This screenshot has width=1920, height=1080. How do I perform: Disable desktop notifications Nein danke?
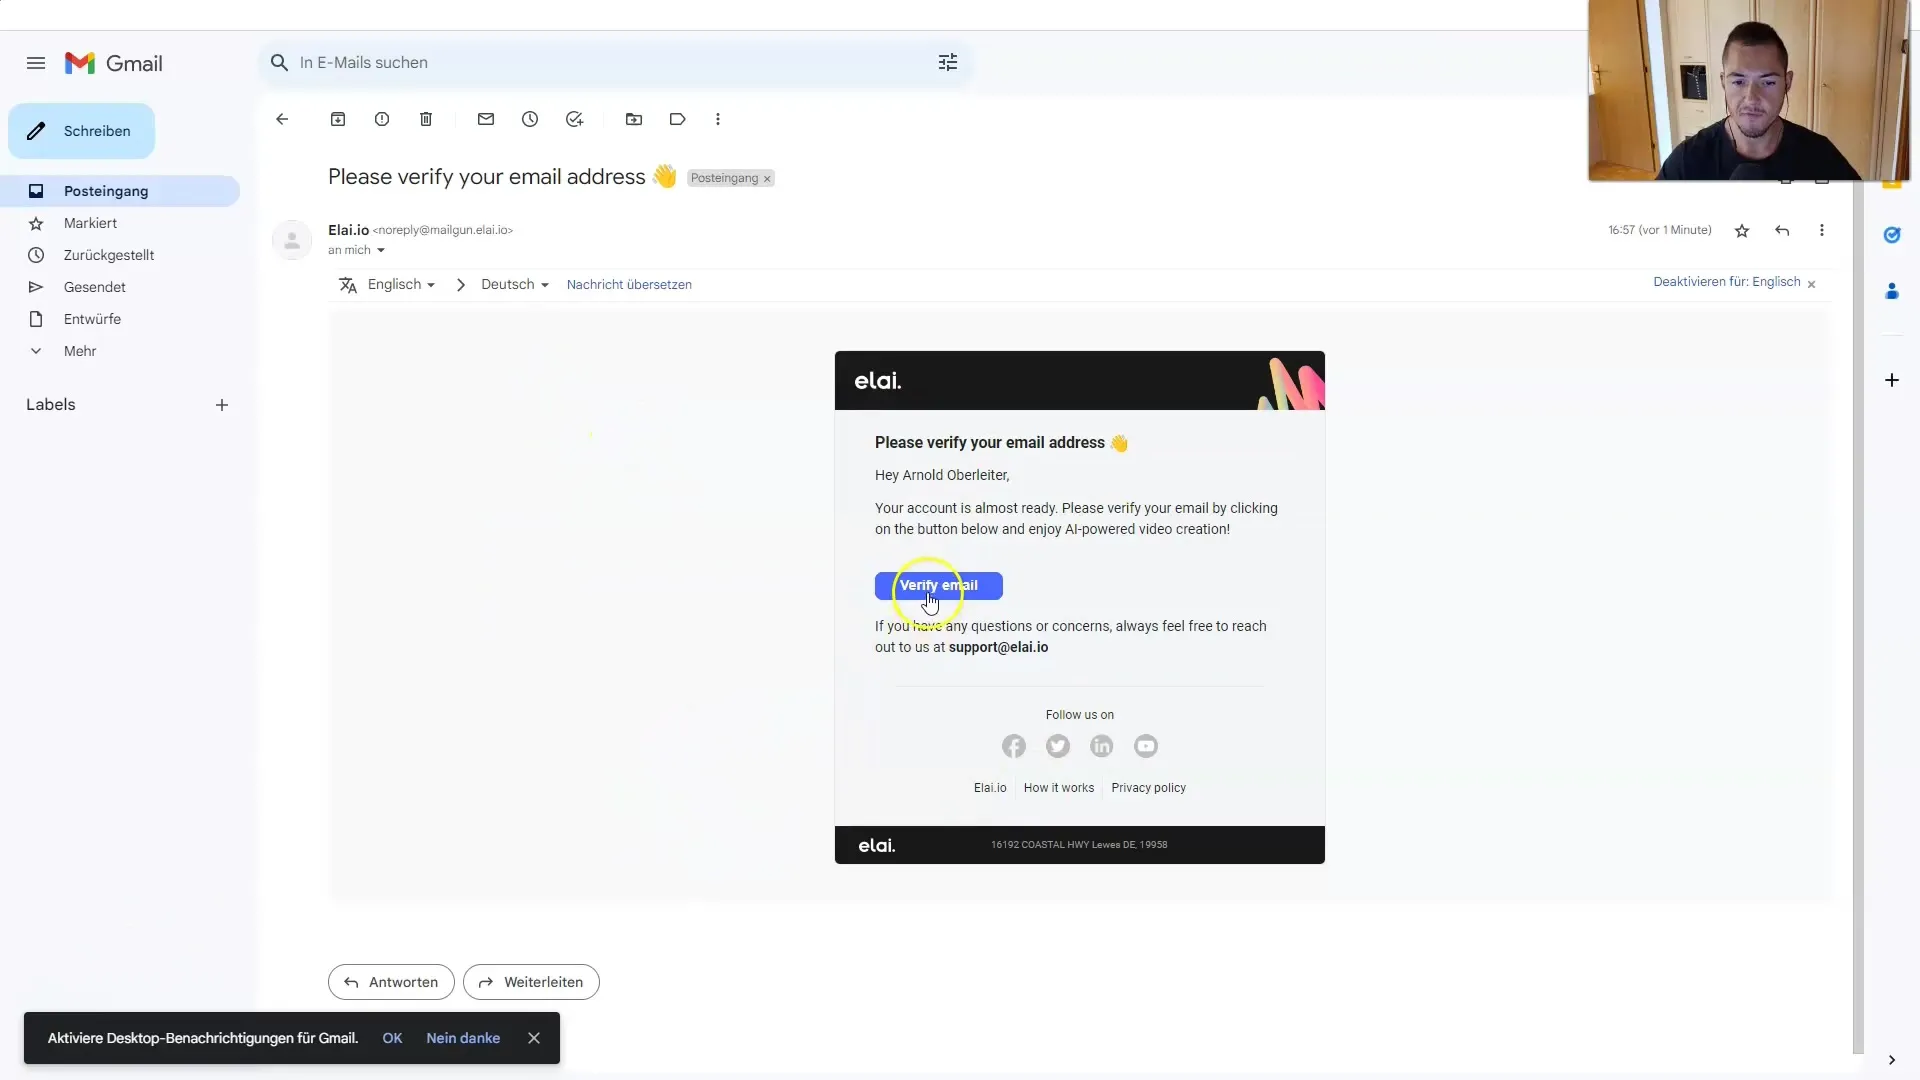coord(463,1038)
